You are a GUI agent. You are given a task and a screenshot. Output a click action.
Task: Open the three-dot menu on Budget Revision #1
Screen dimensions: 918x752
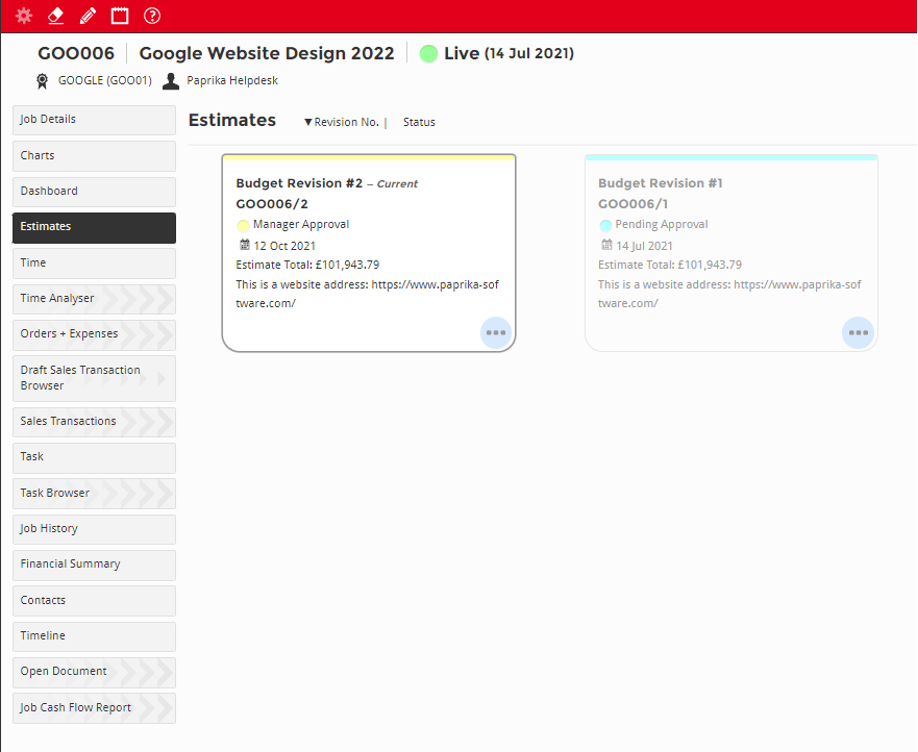(x=857, y=333)
